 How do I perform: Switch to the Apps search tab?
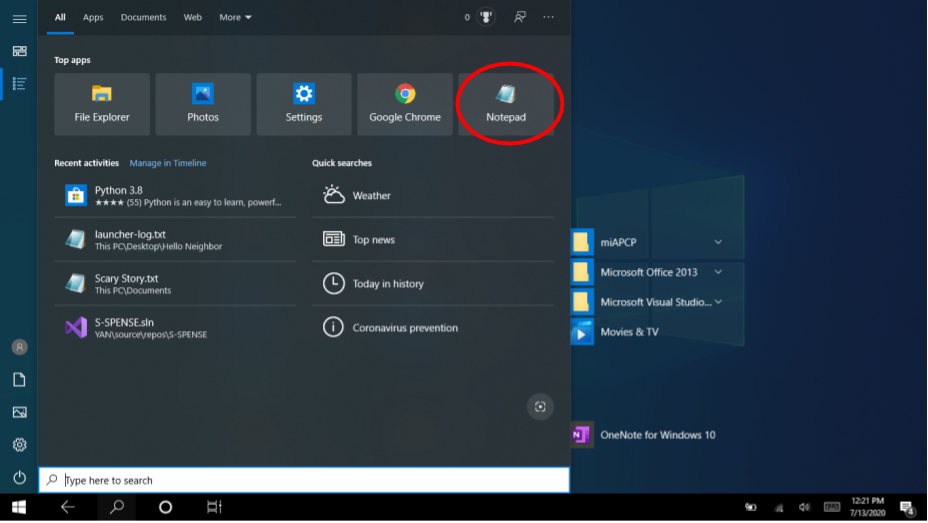93,17
